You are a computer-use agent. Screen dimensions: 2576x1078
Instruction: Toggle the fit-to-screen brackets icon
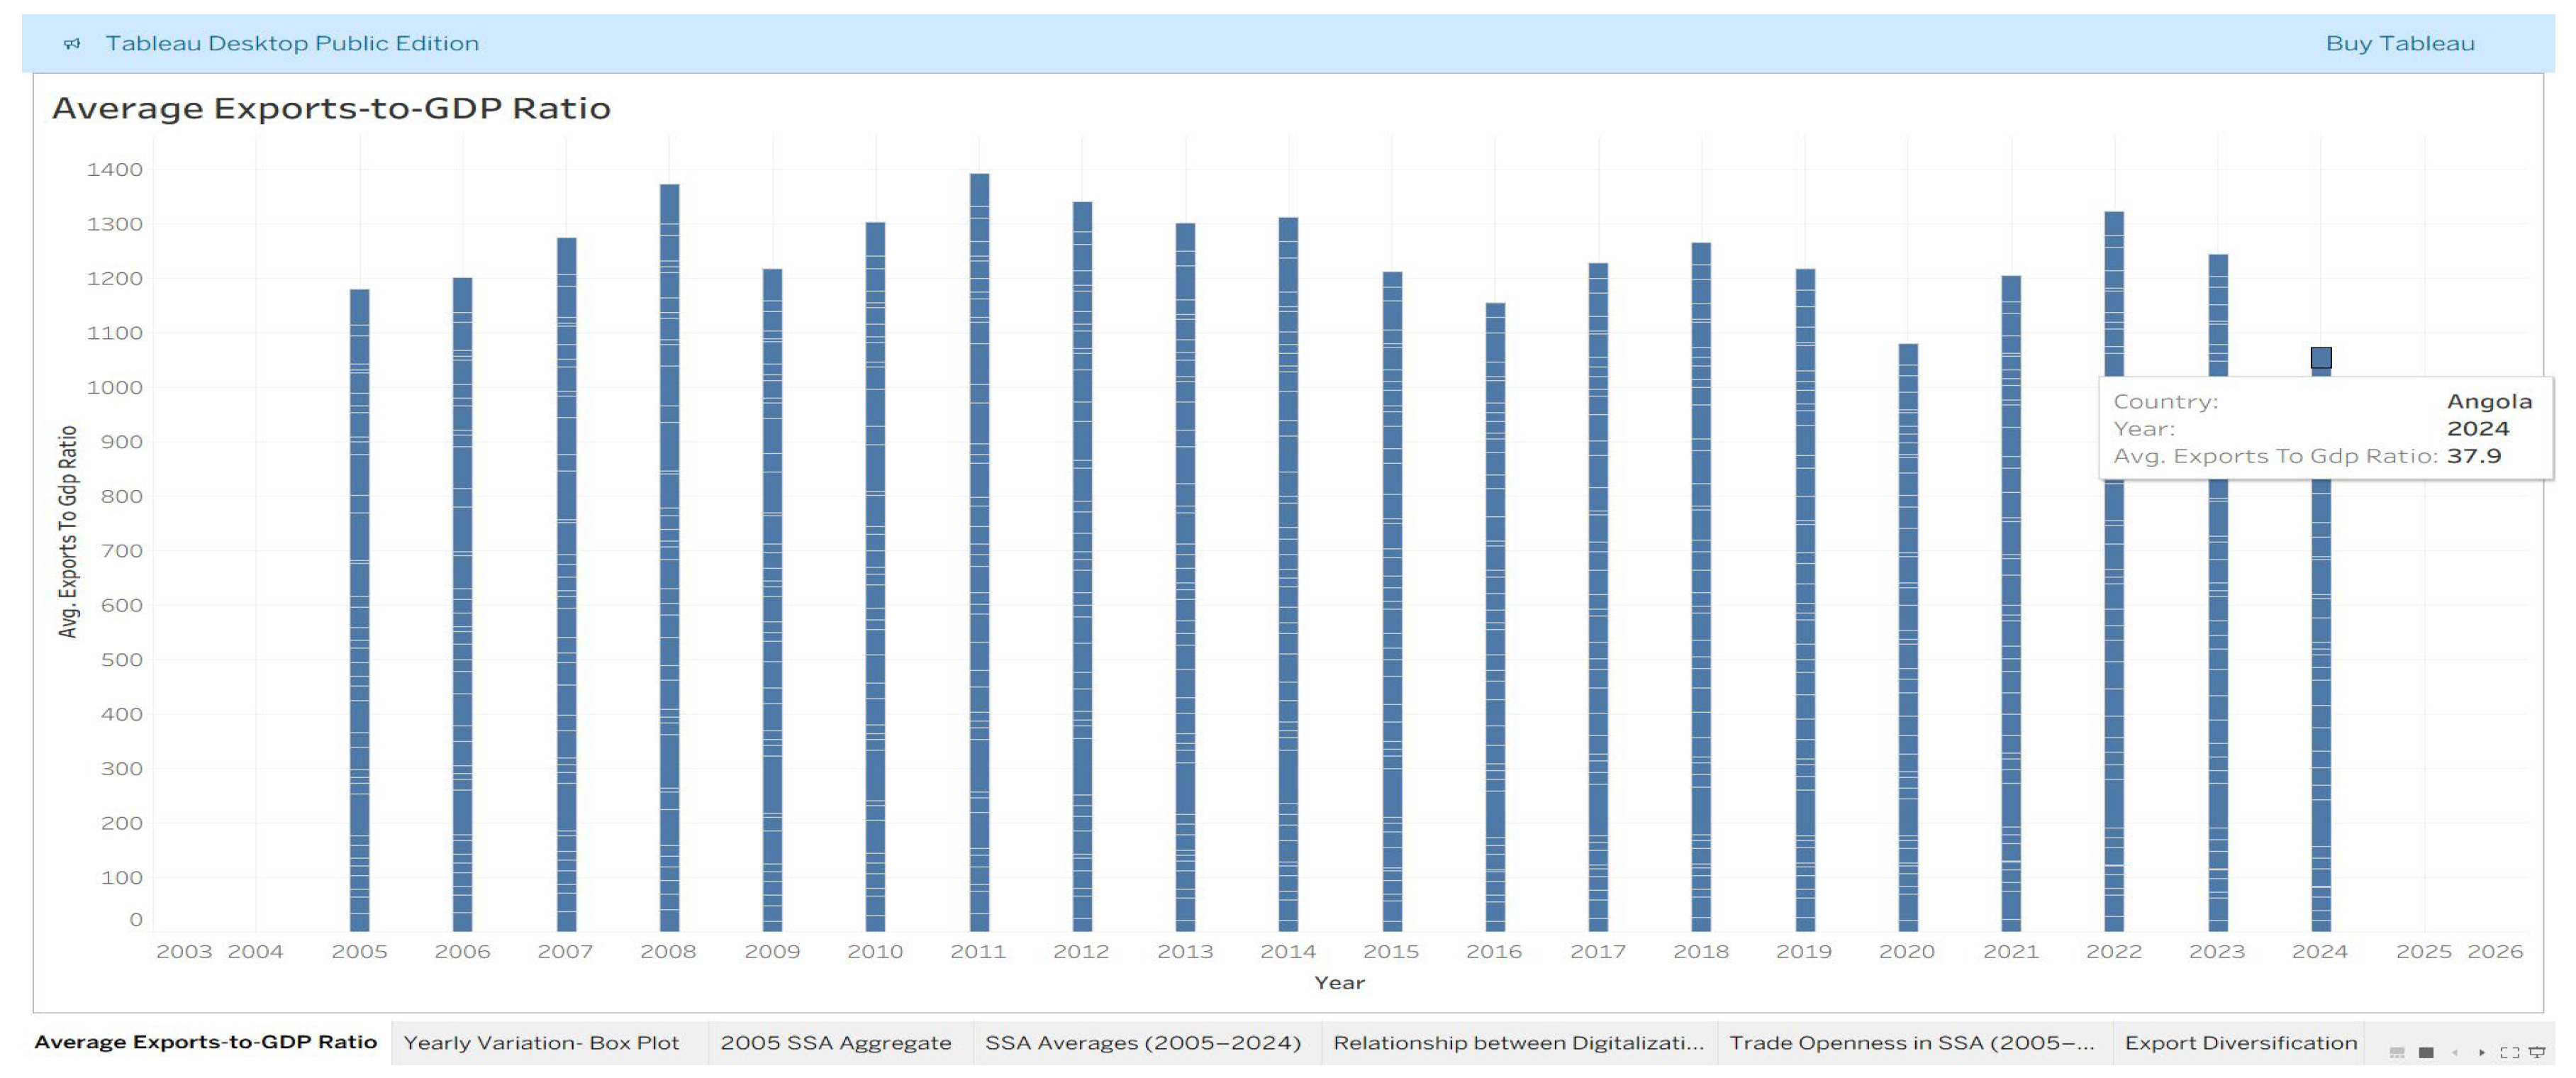[2509, 1052]
